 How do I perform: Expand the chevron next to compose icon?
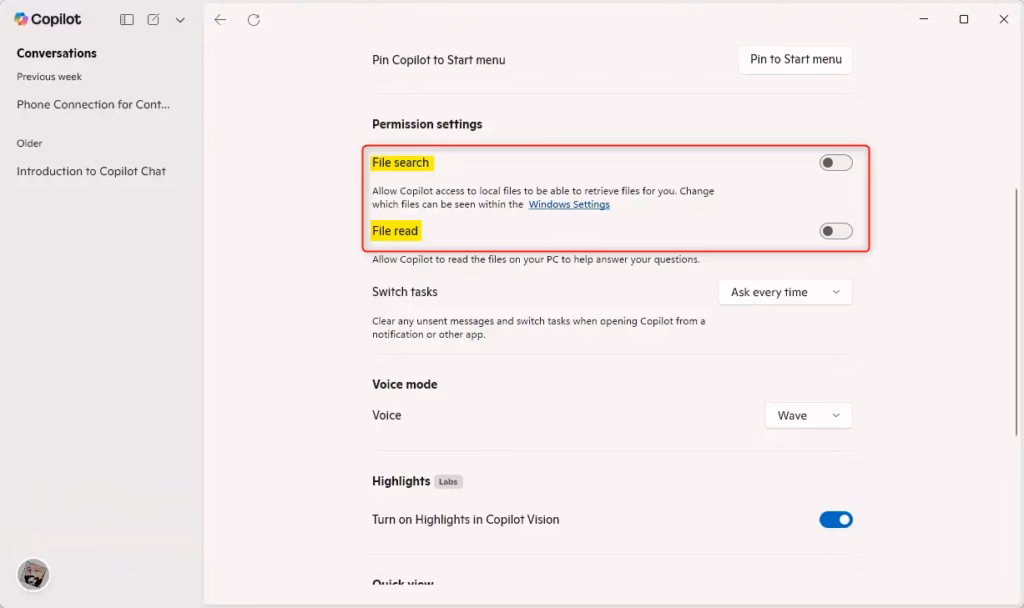click(x=180, y=20)
